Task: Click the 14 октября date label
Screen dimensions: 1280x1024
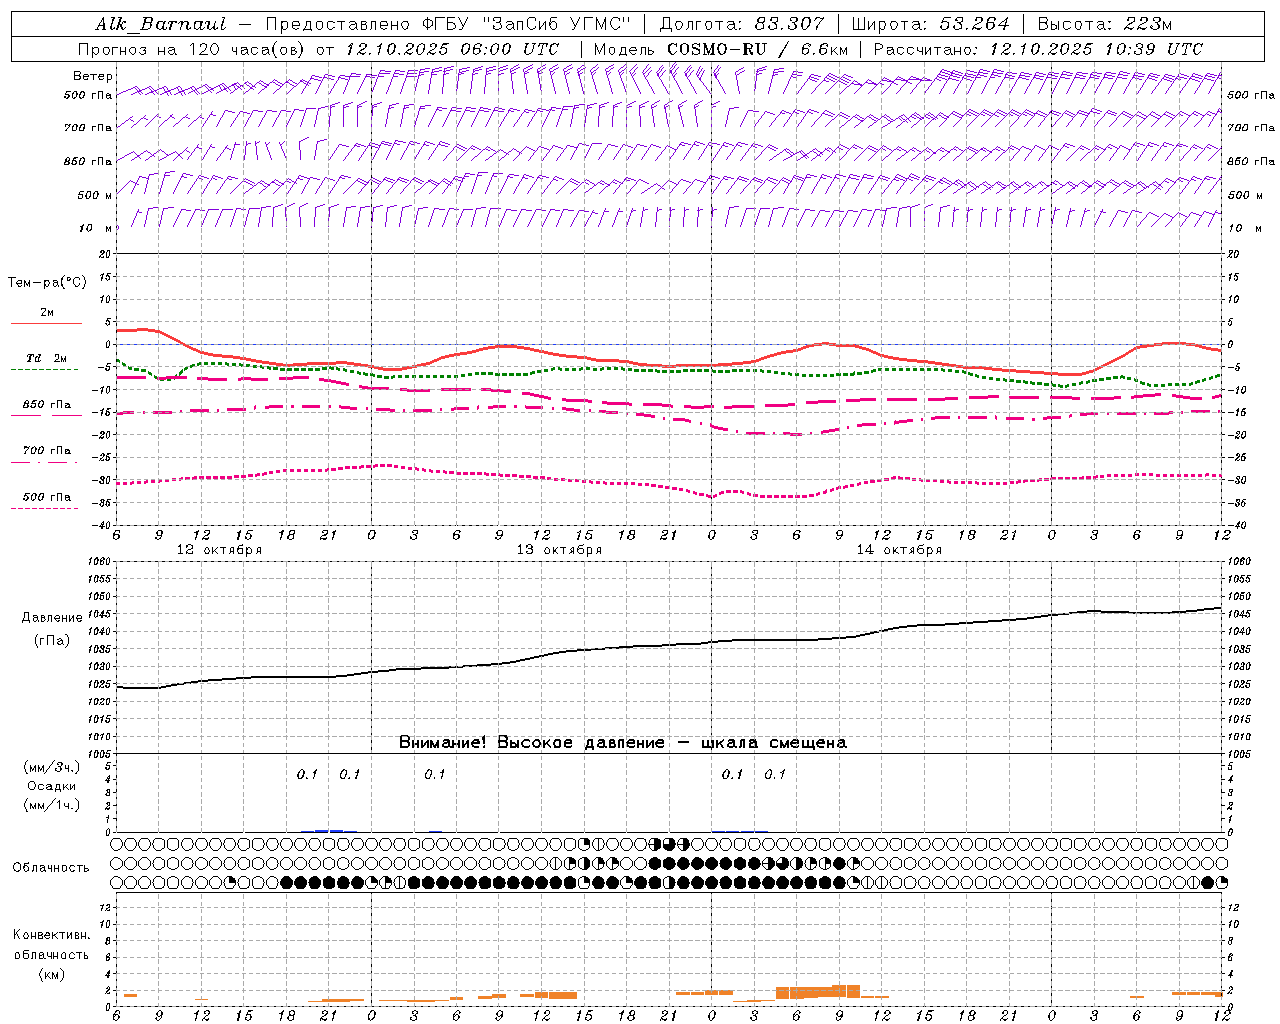Action: coord(899,550)
